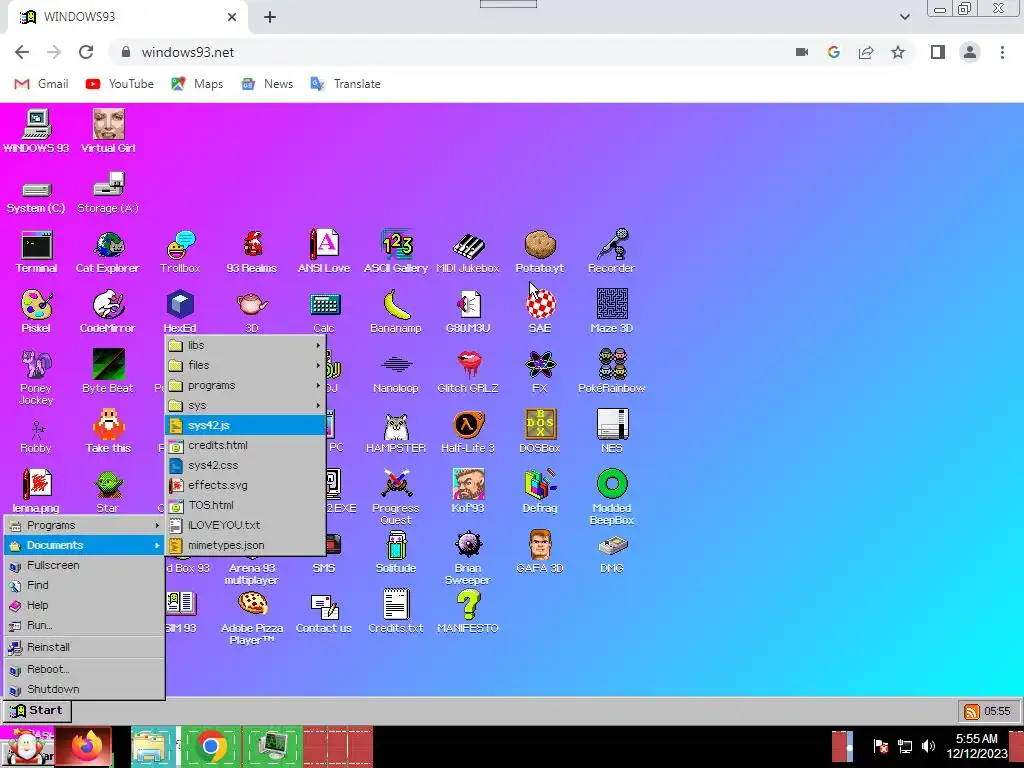Viewport: 1024px width, 768px height.
Task: Open the Recorder microphone icon
Action: point(611,252)
